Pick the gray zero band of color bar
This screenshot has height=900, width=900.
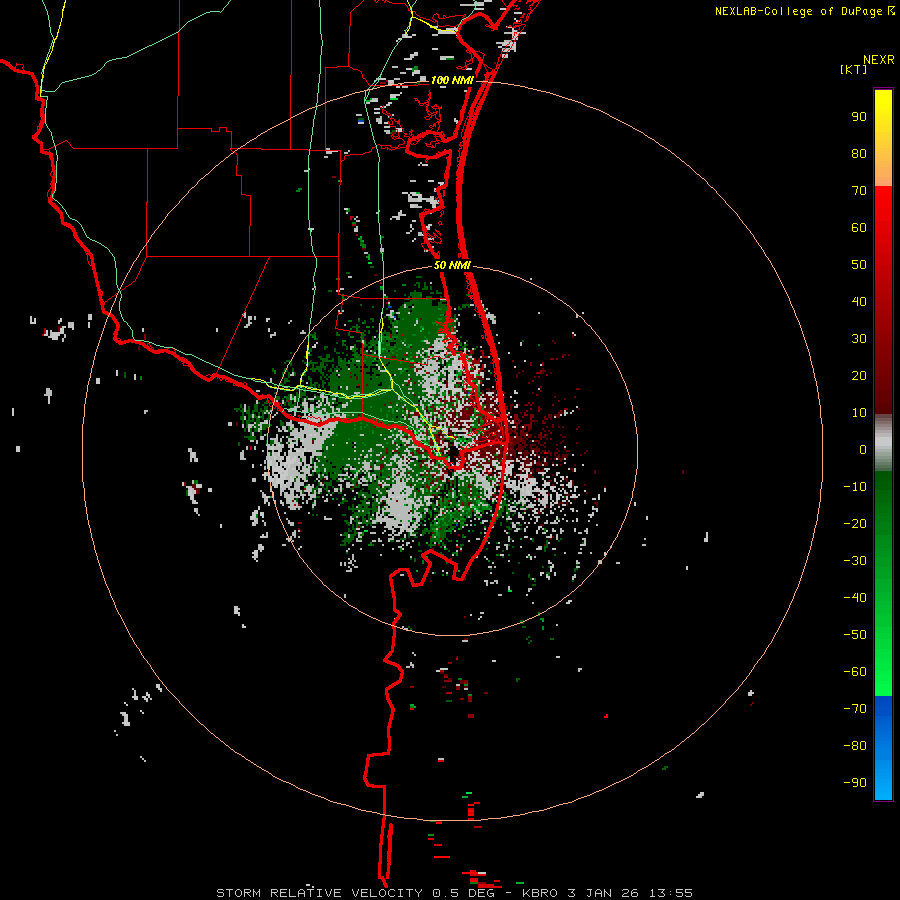(883, 443)
